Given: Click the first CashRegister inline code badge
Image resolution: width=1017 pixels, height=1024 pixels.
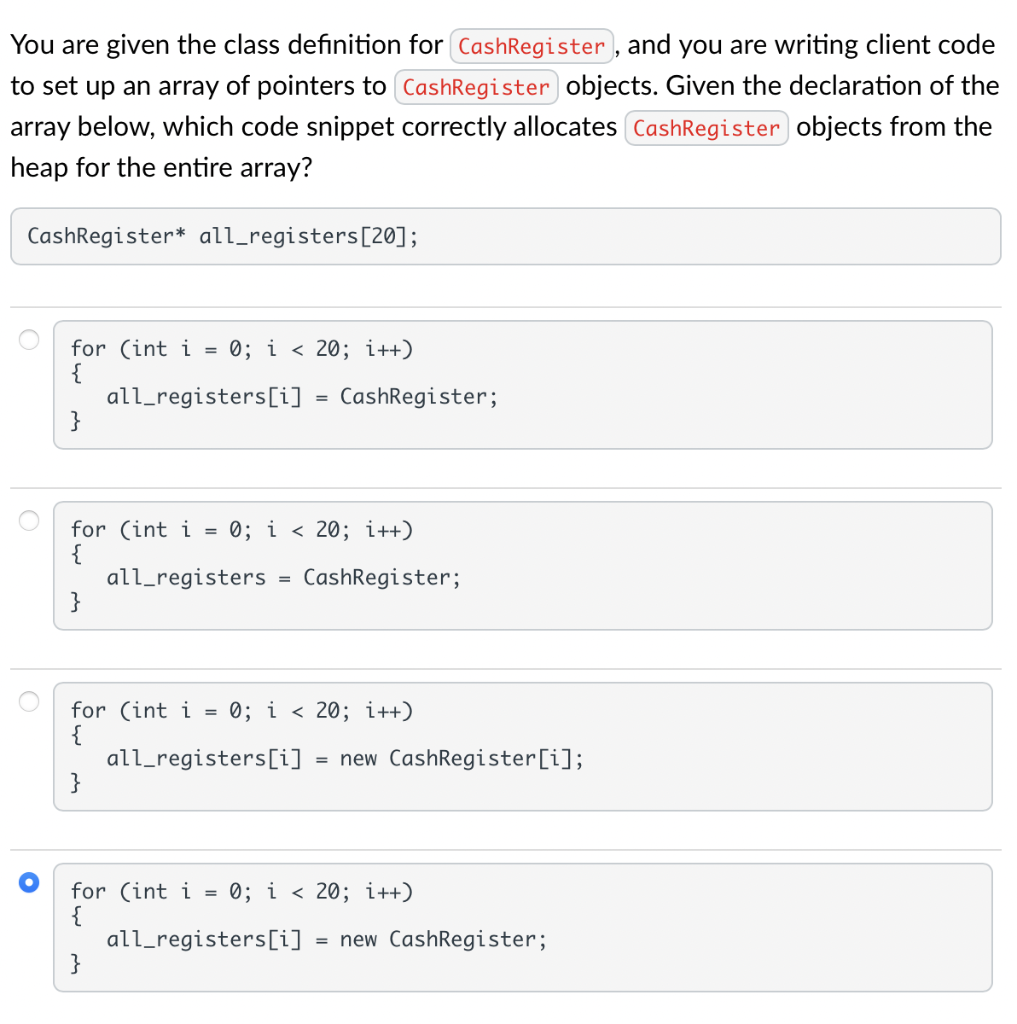Looking at the screenshot, I should coord(531,45).
